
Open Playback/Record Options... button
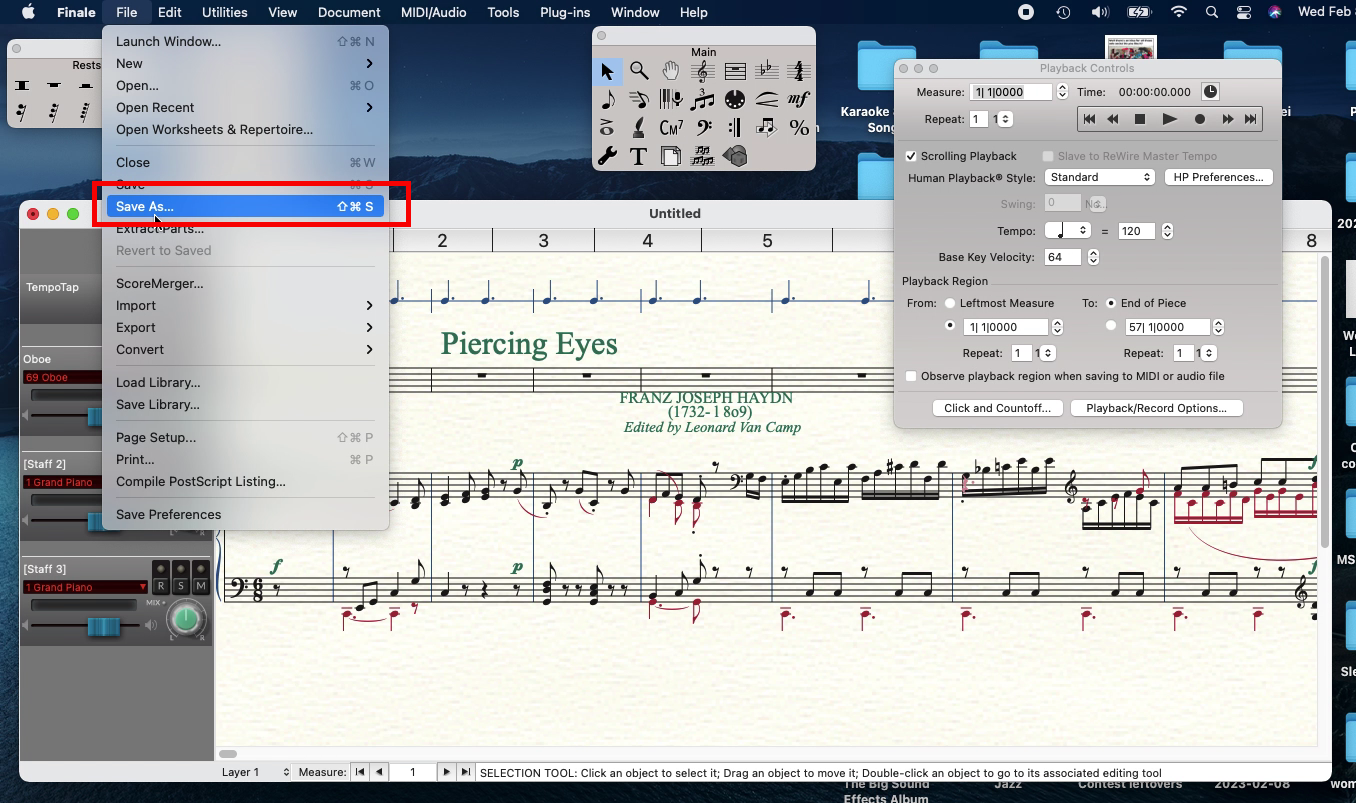1156,408
